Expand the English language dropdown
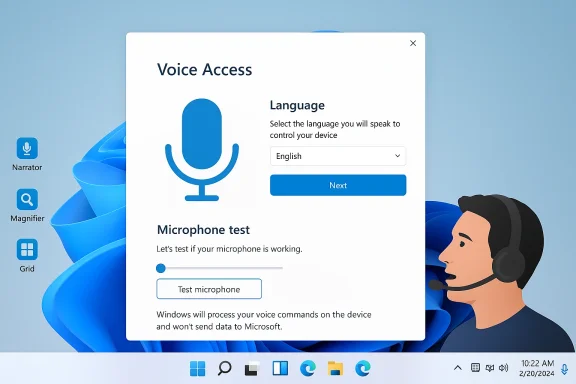This screenshot has height=384, width=576. coord(338,156)
